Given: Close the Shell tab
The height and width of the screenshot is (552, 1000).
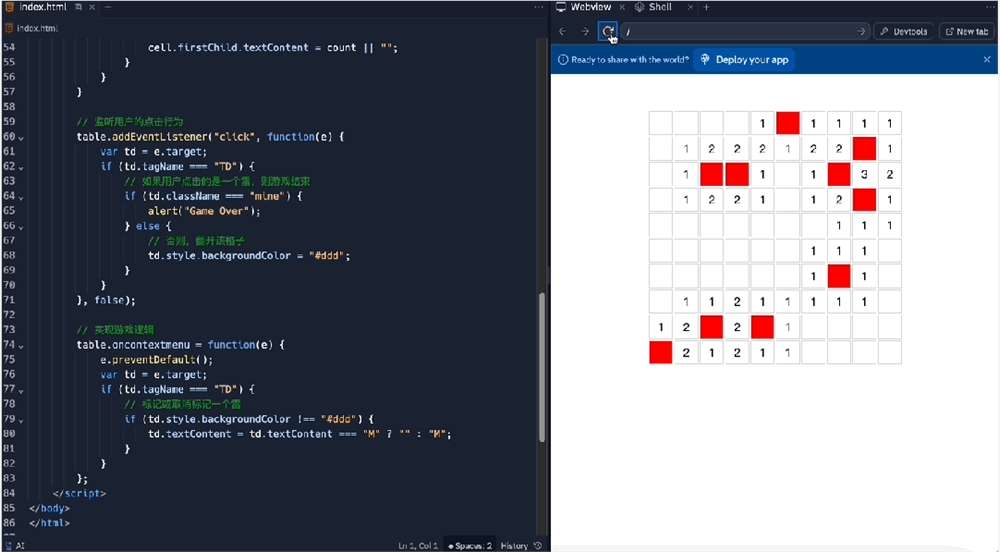Looking at the screenshot, I should [689, 7].
